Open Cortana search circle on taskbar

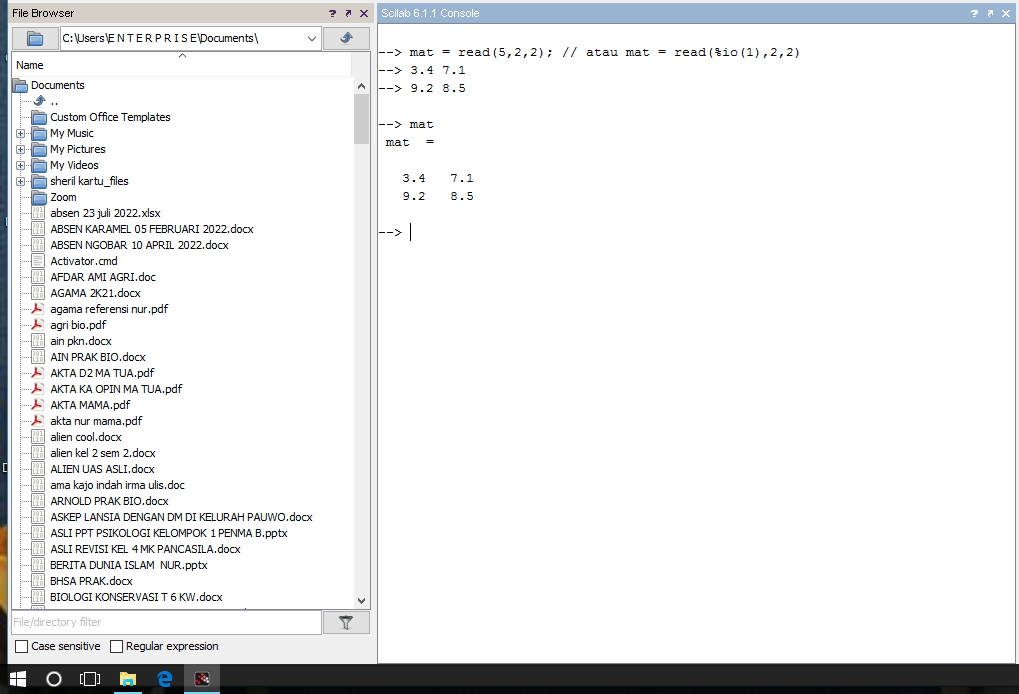point(54,679)
